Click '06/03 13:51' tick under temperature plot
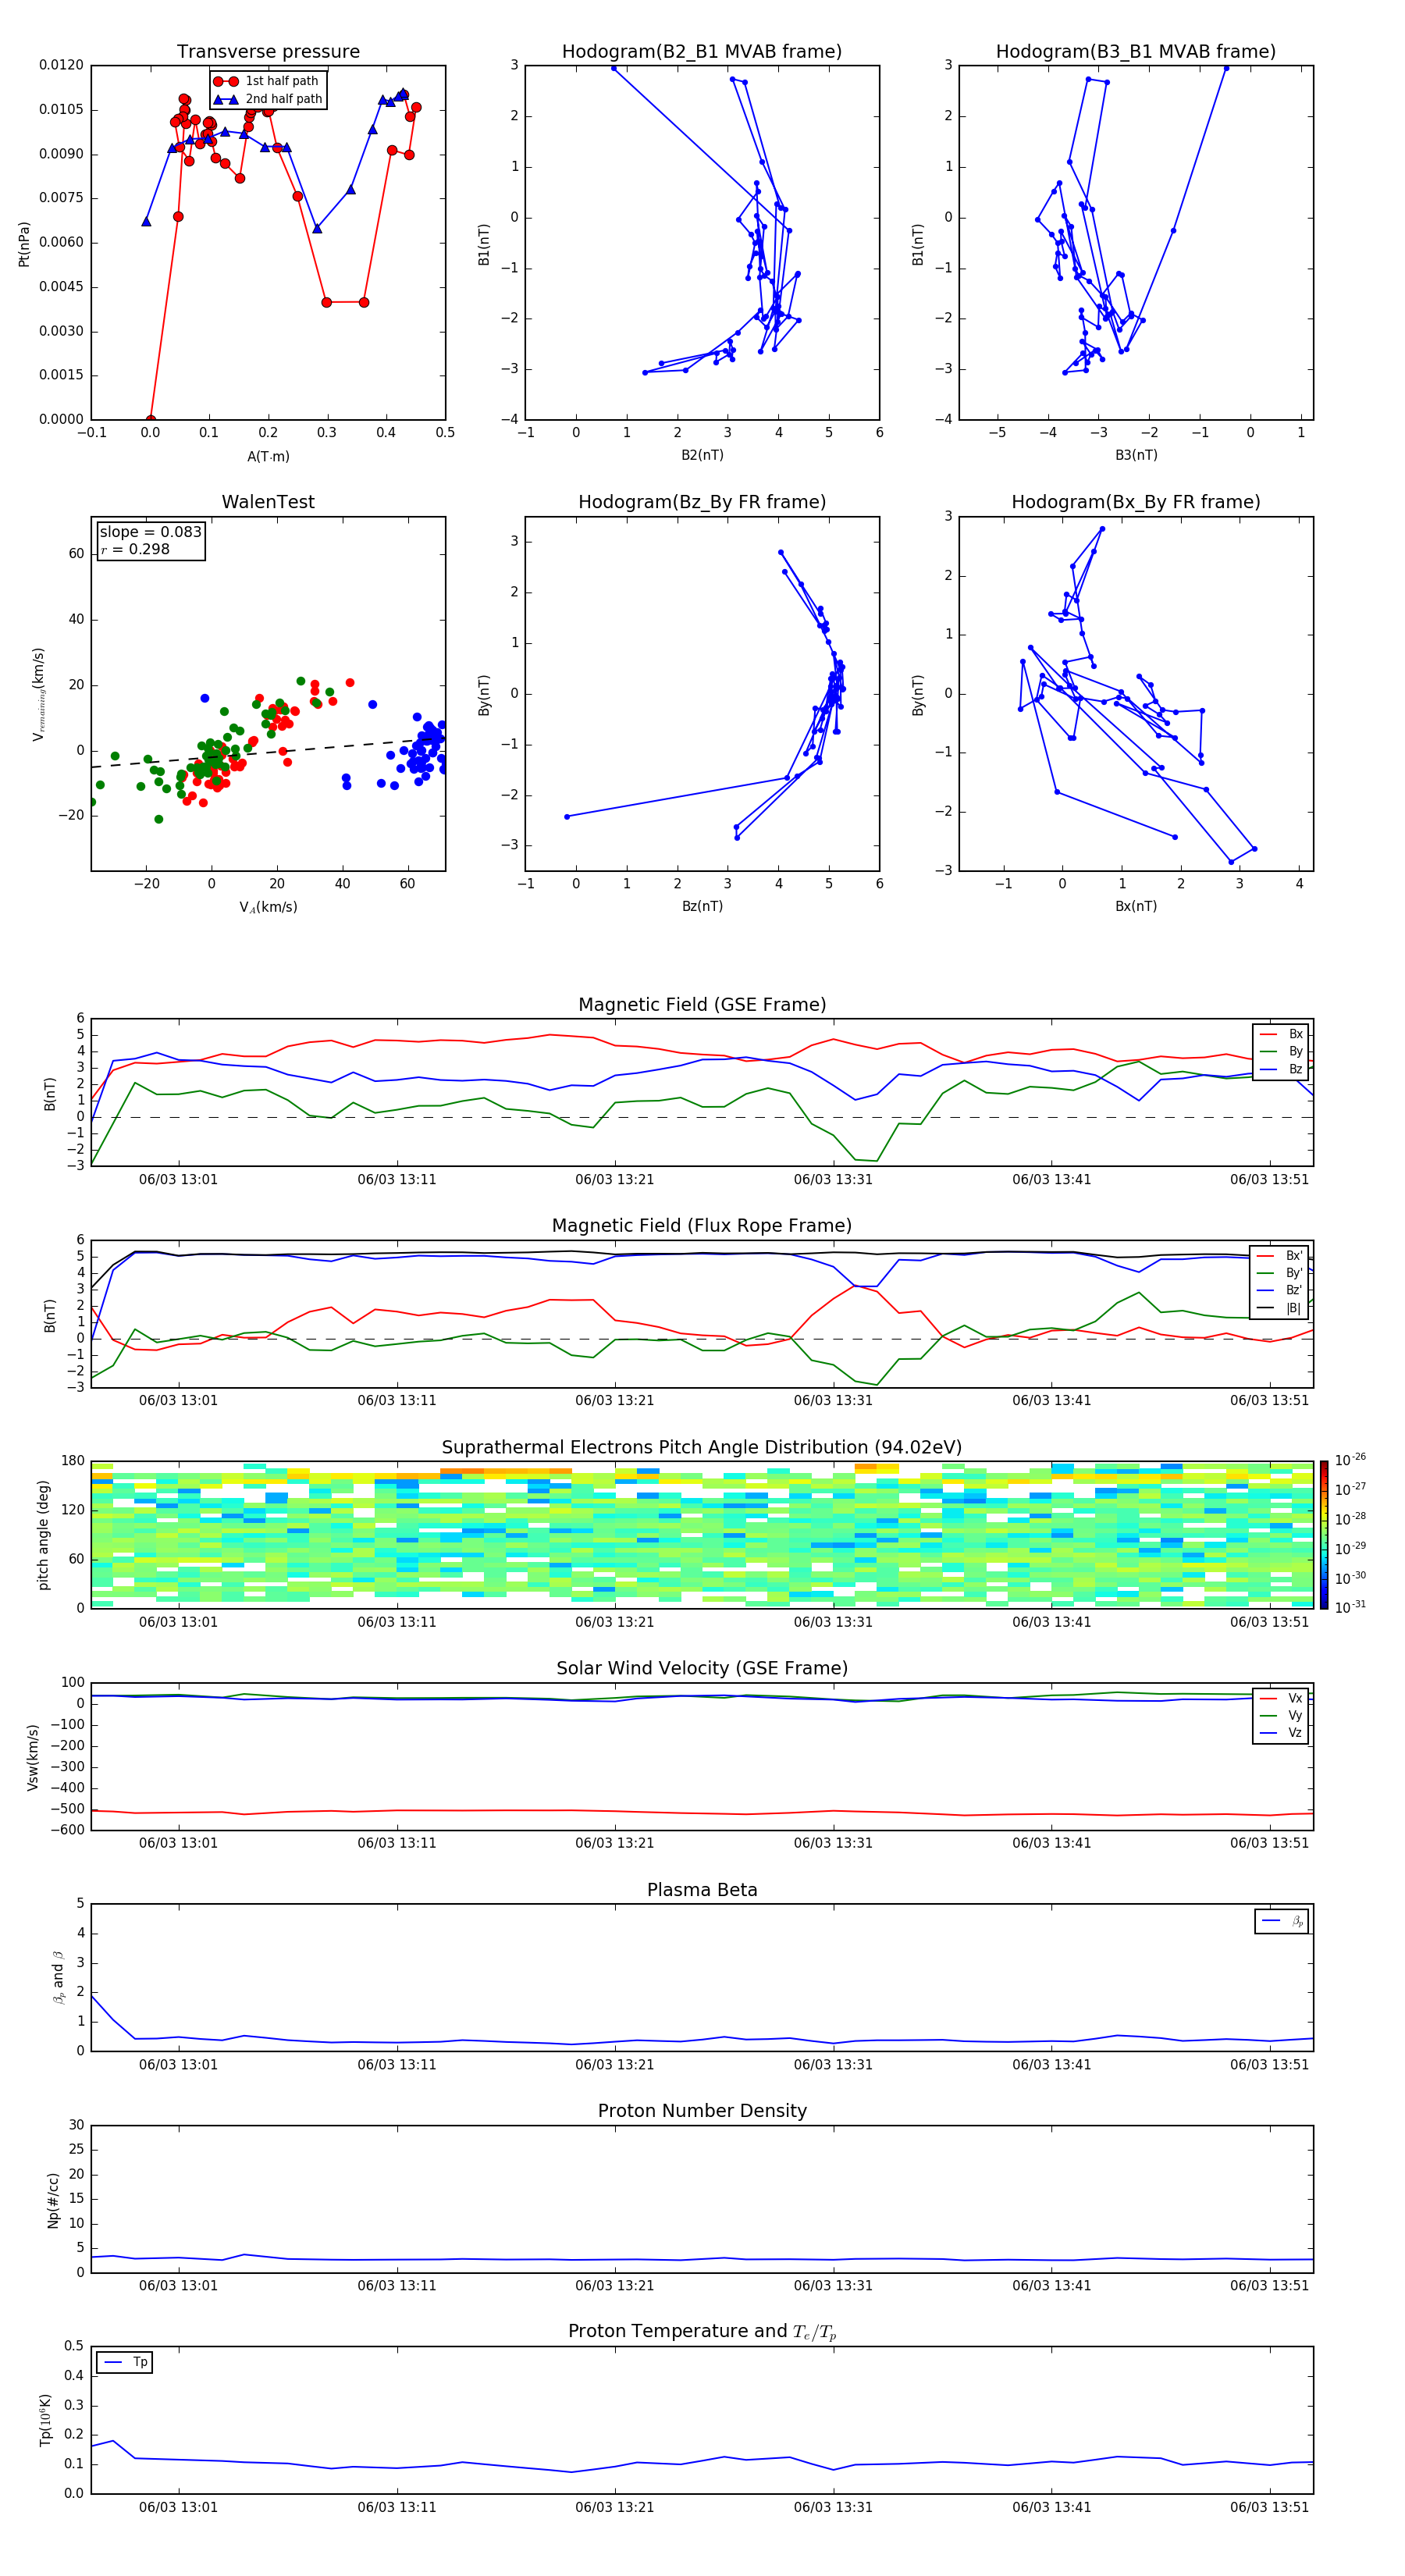 (1269, 2507)
